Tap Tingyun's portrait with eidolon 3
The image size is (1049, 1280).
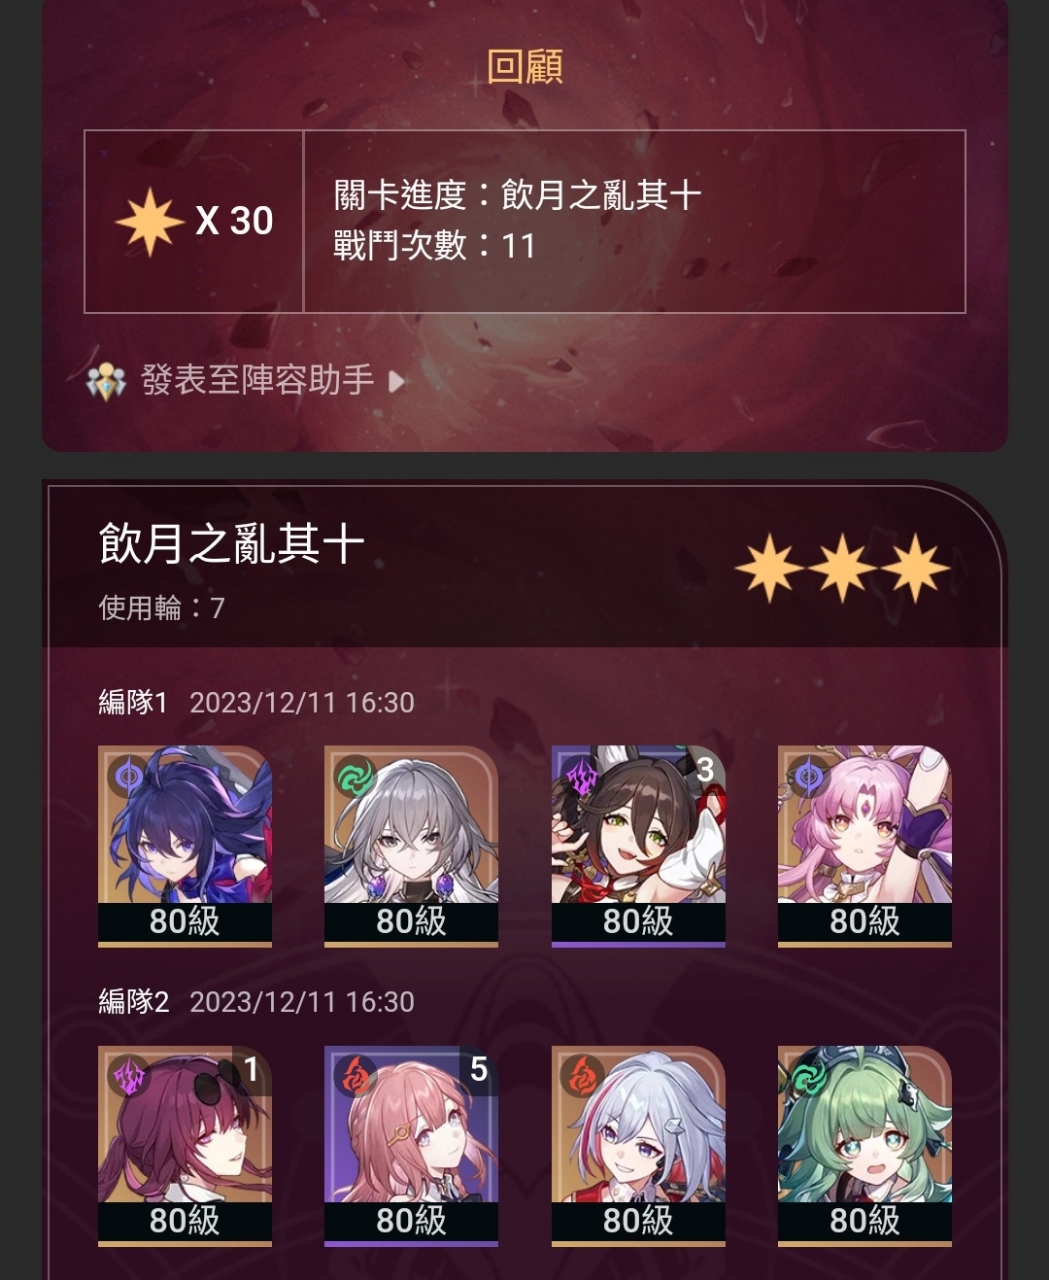[638, 845]
